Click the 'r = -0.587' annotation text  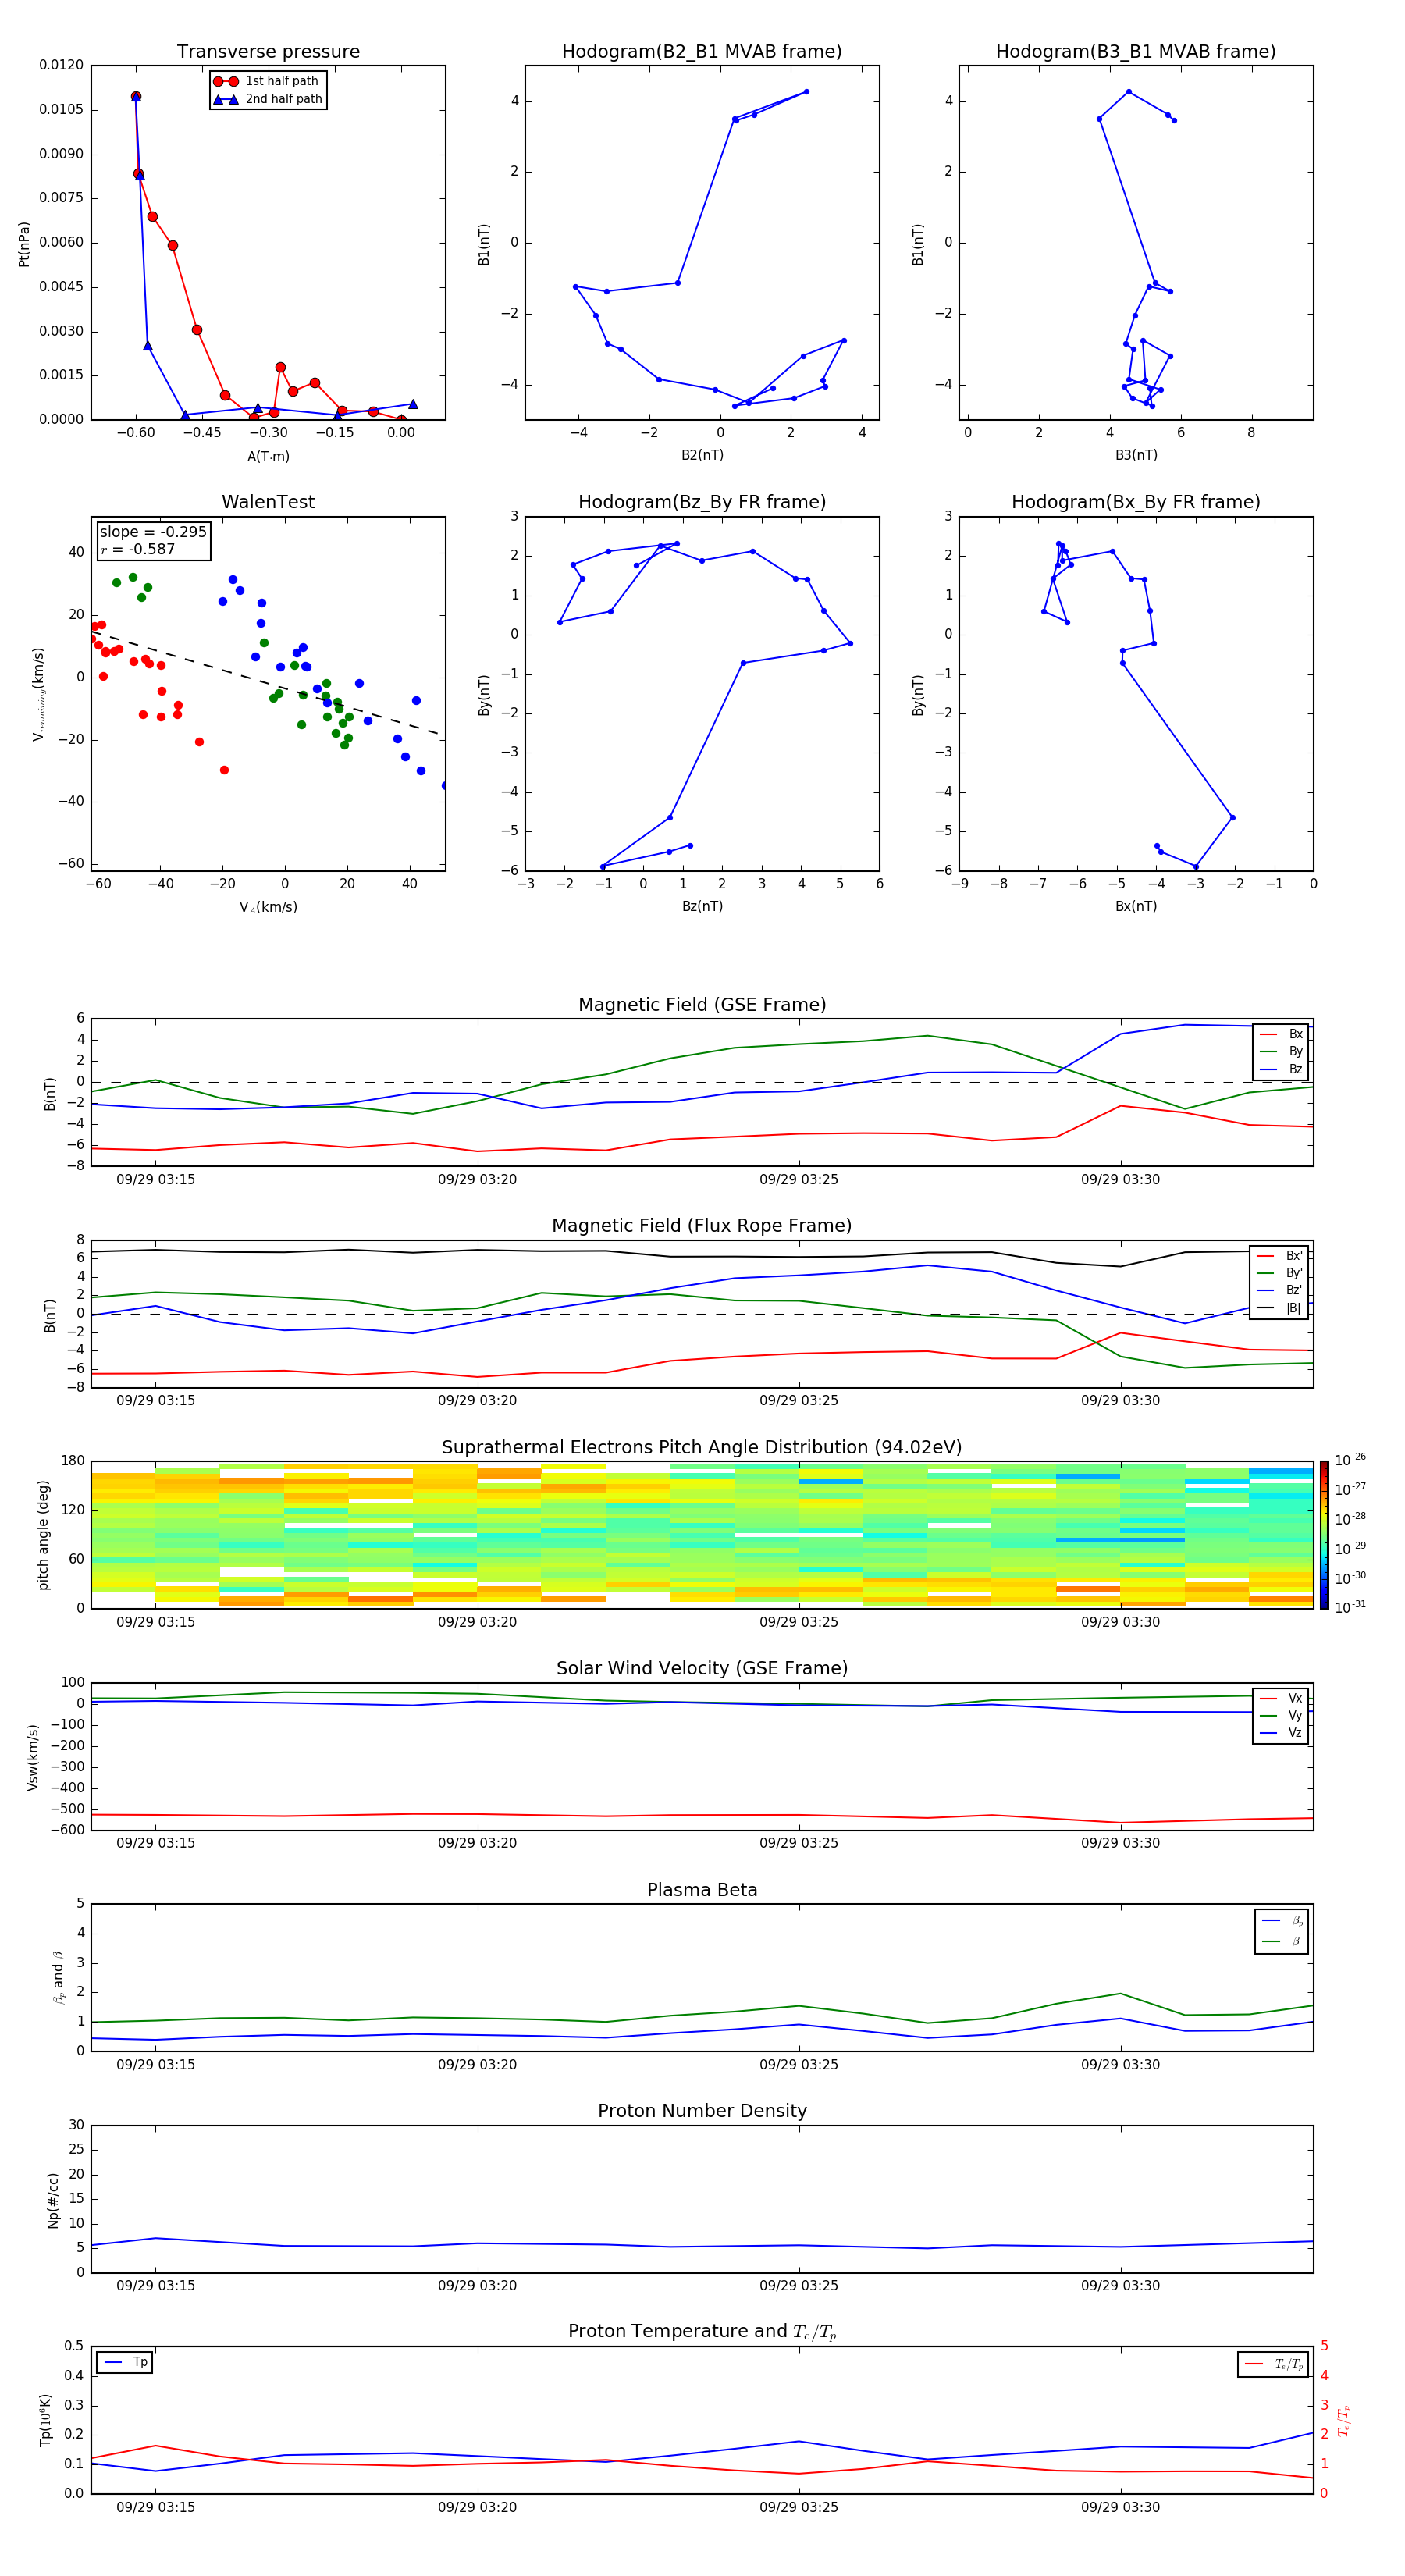pyautogui.click(x=138, y=549)
